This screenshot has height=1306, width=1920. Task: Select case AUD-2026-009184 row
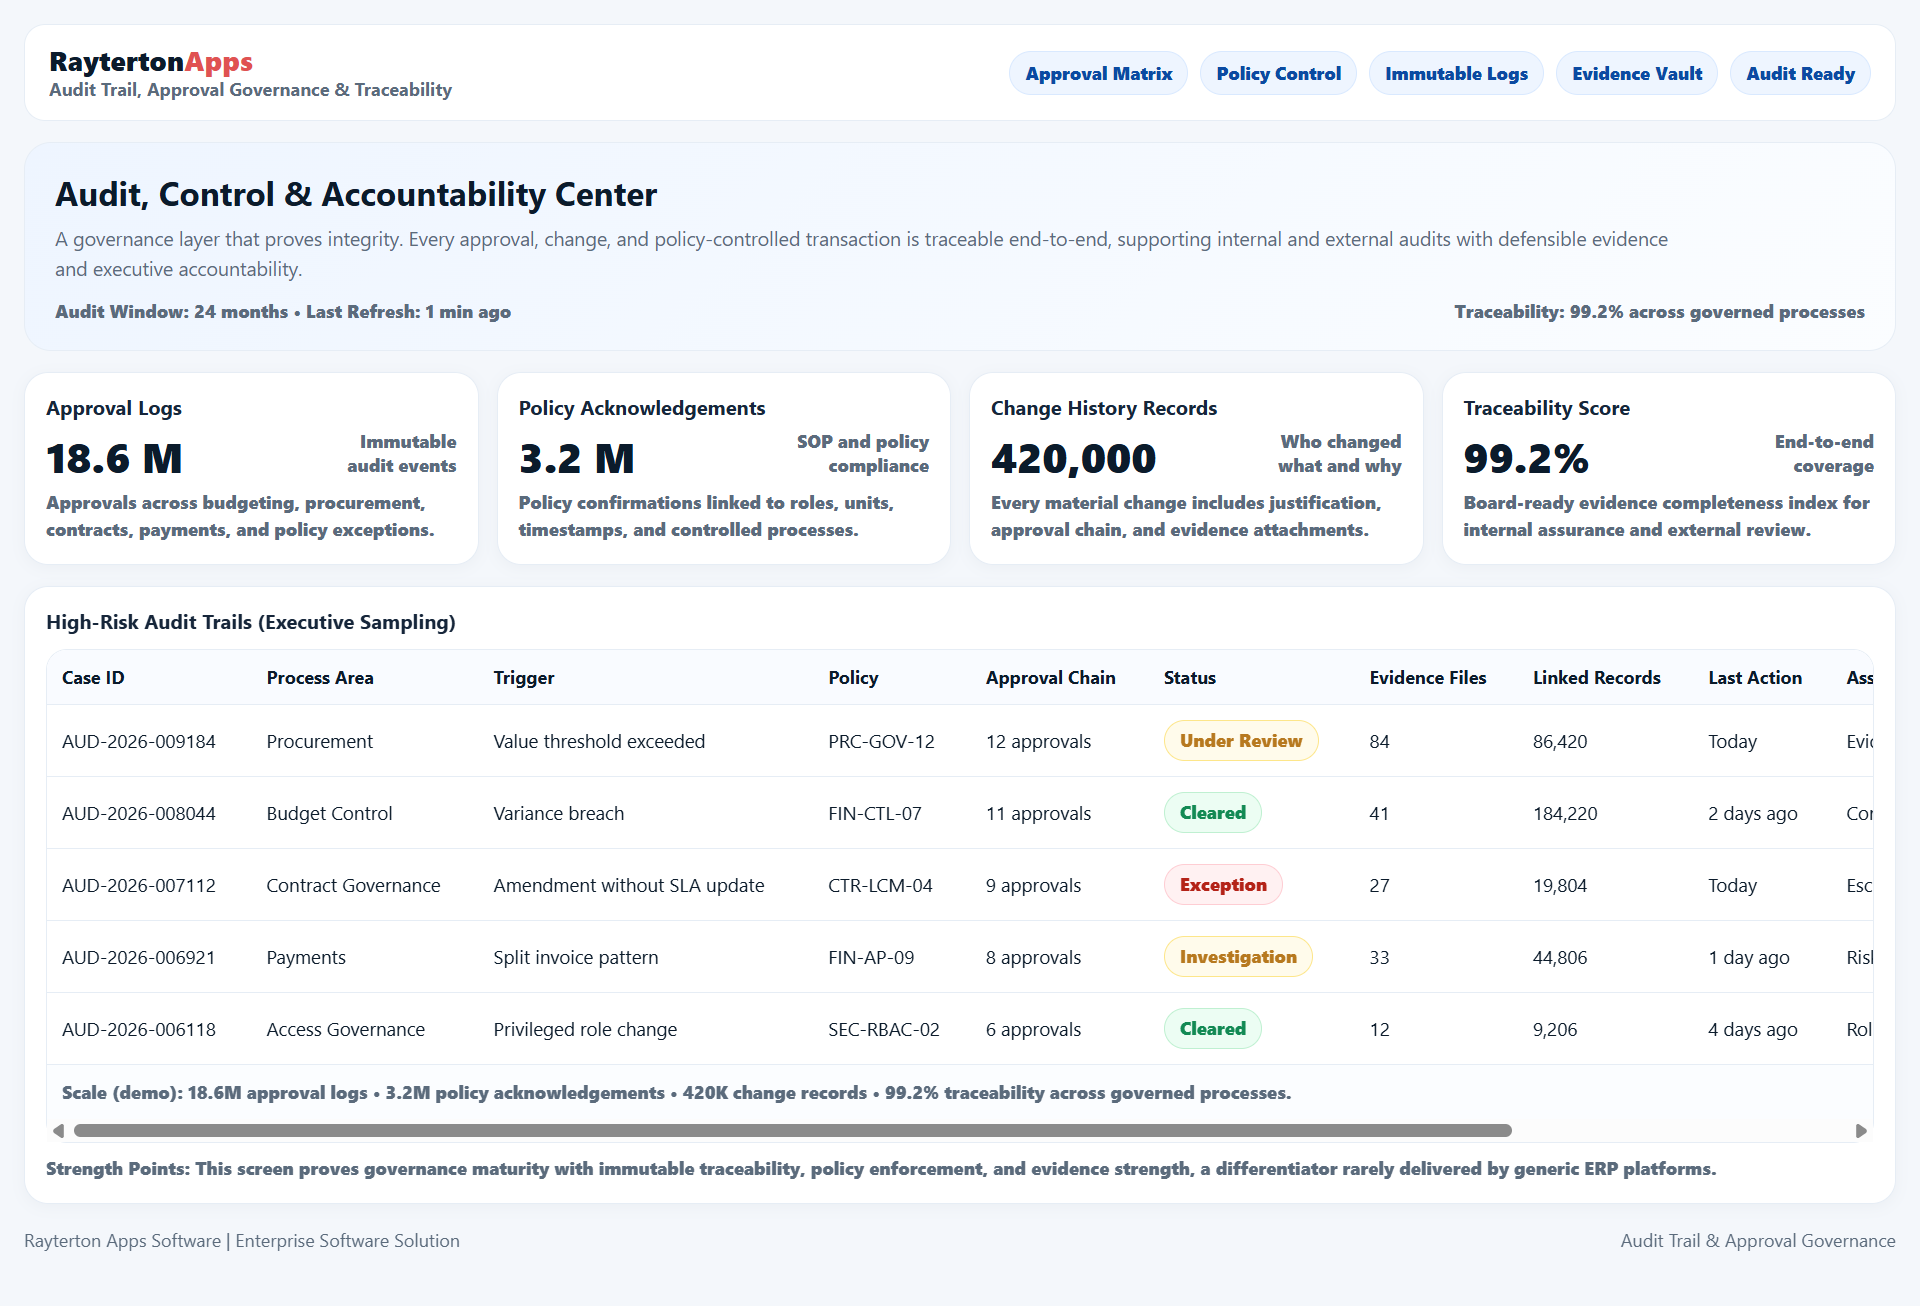(x=138, y=741)
